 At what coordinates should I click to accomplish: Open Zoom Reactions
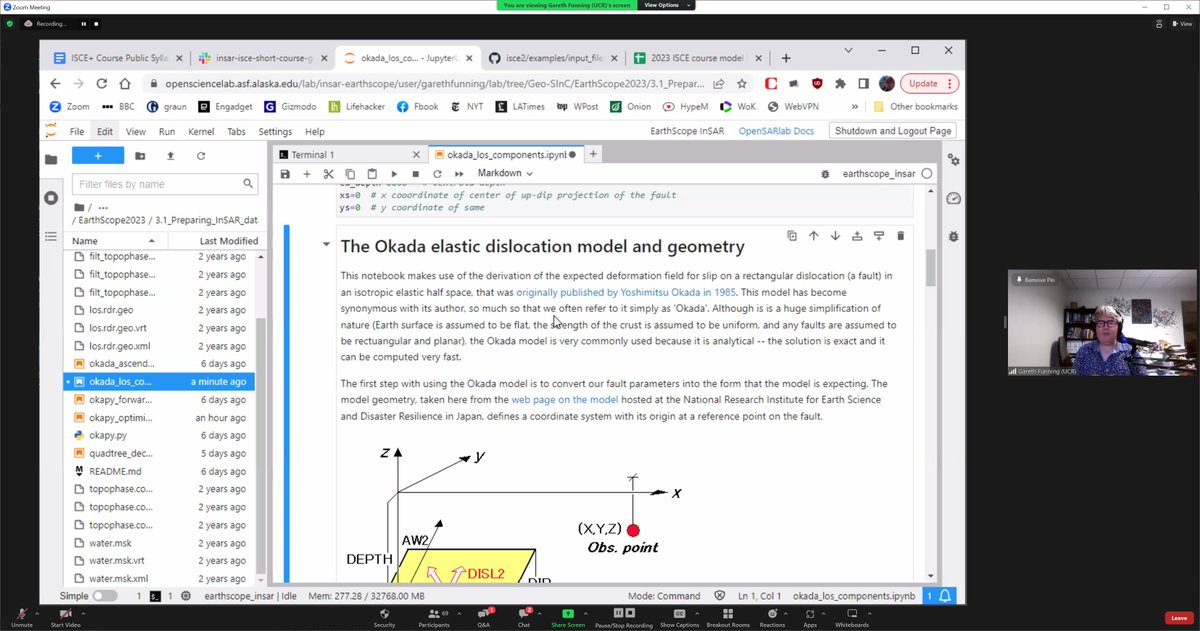coord(772,616)
